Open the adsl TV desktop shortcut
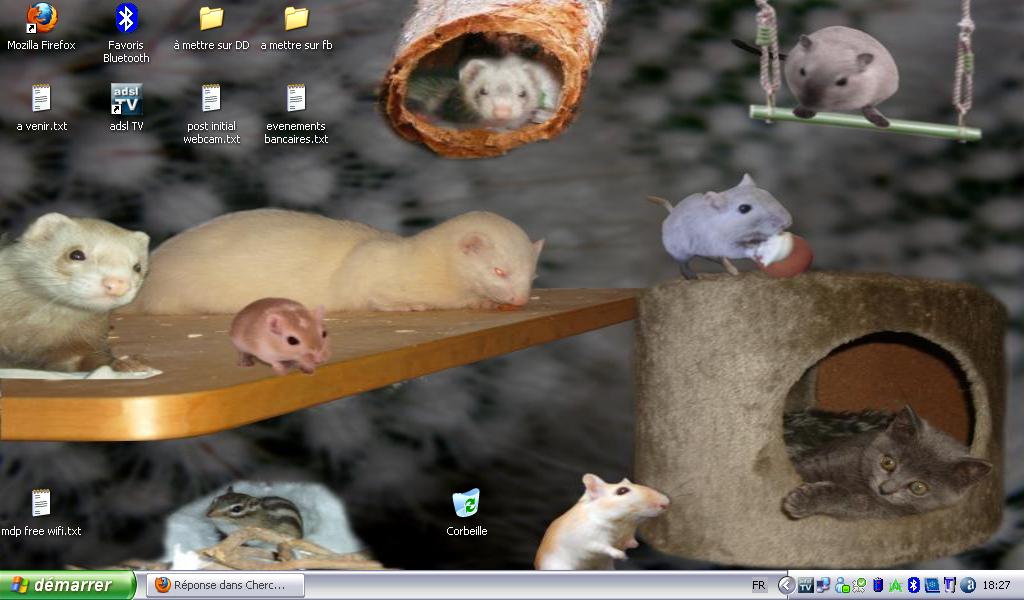 click(126, 99)
